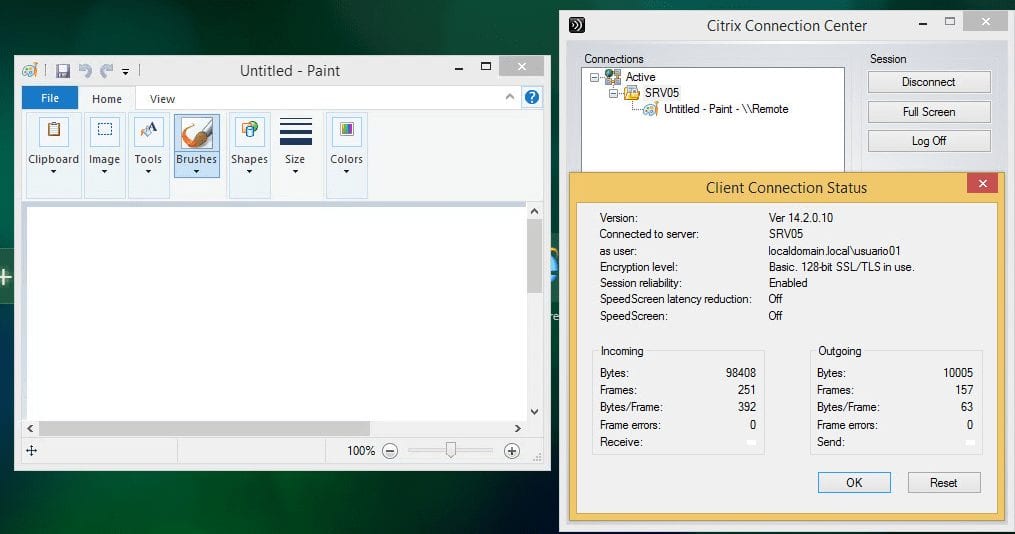Close the Client Connection Status dialog
The image size is (1015, 534).
pos(982,183)
